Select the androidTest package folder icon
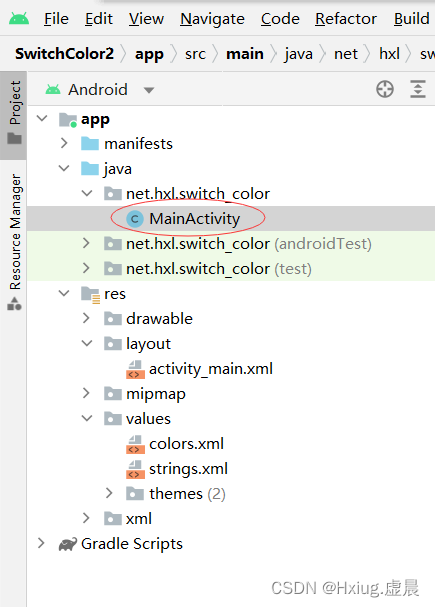Viewport: 435px width, 607px height. tap(113, 243)
